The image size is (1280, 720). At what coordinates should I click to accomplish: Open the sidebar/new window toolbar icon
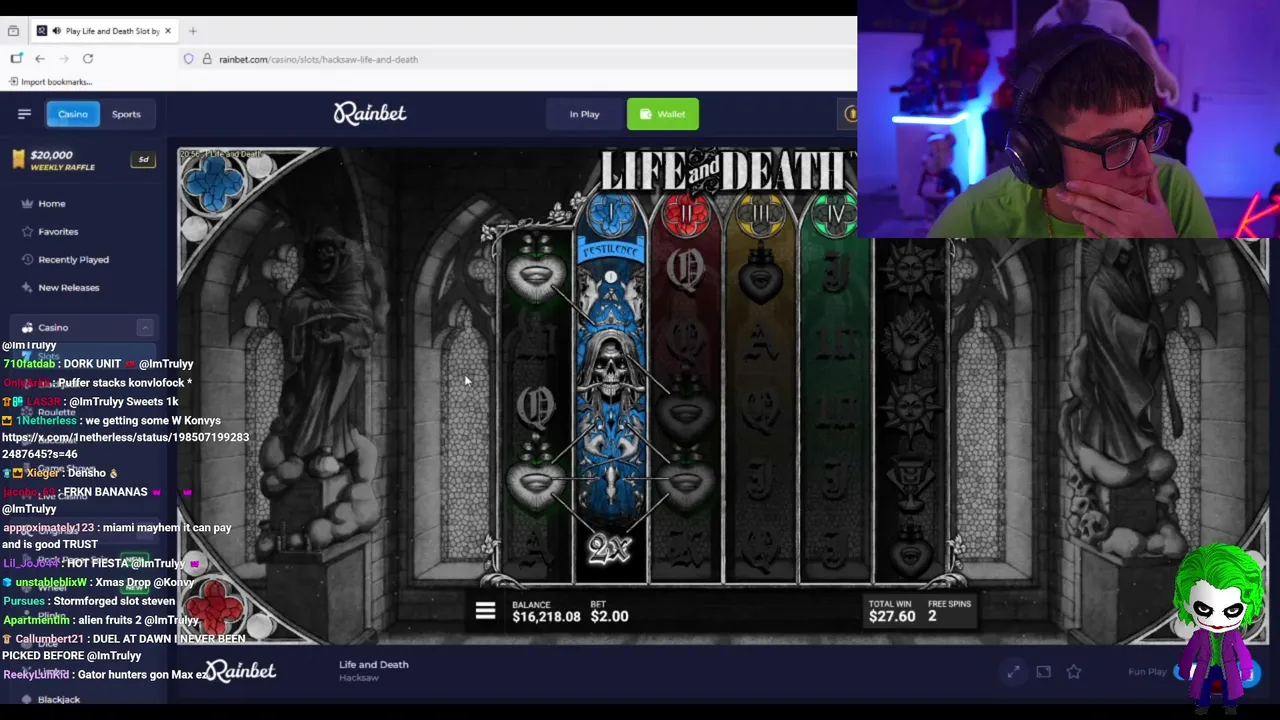pyautogui.click(x=16, y=59)
